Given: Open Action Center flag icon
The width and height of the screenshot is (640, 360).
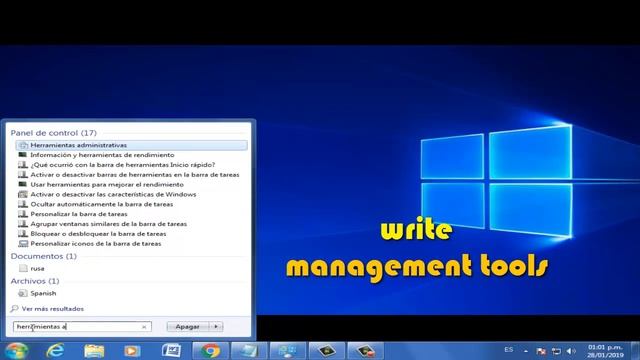Looking at the screenshot, I should [x=541, y=351].
